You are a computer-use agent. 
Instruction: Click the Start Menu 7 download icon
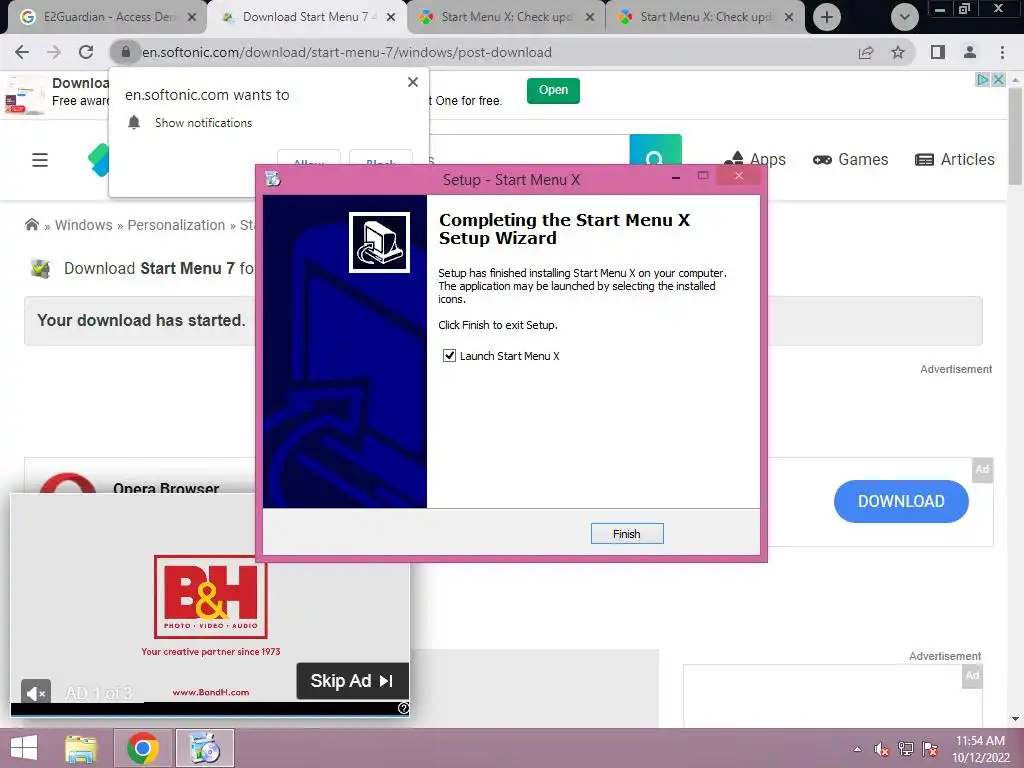point(41,268)
